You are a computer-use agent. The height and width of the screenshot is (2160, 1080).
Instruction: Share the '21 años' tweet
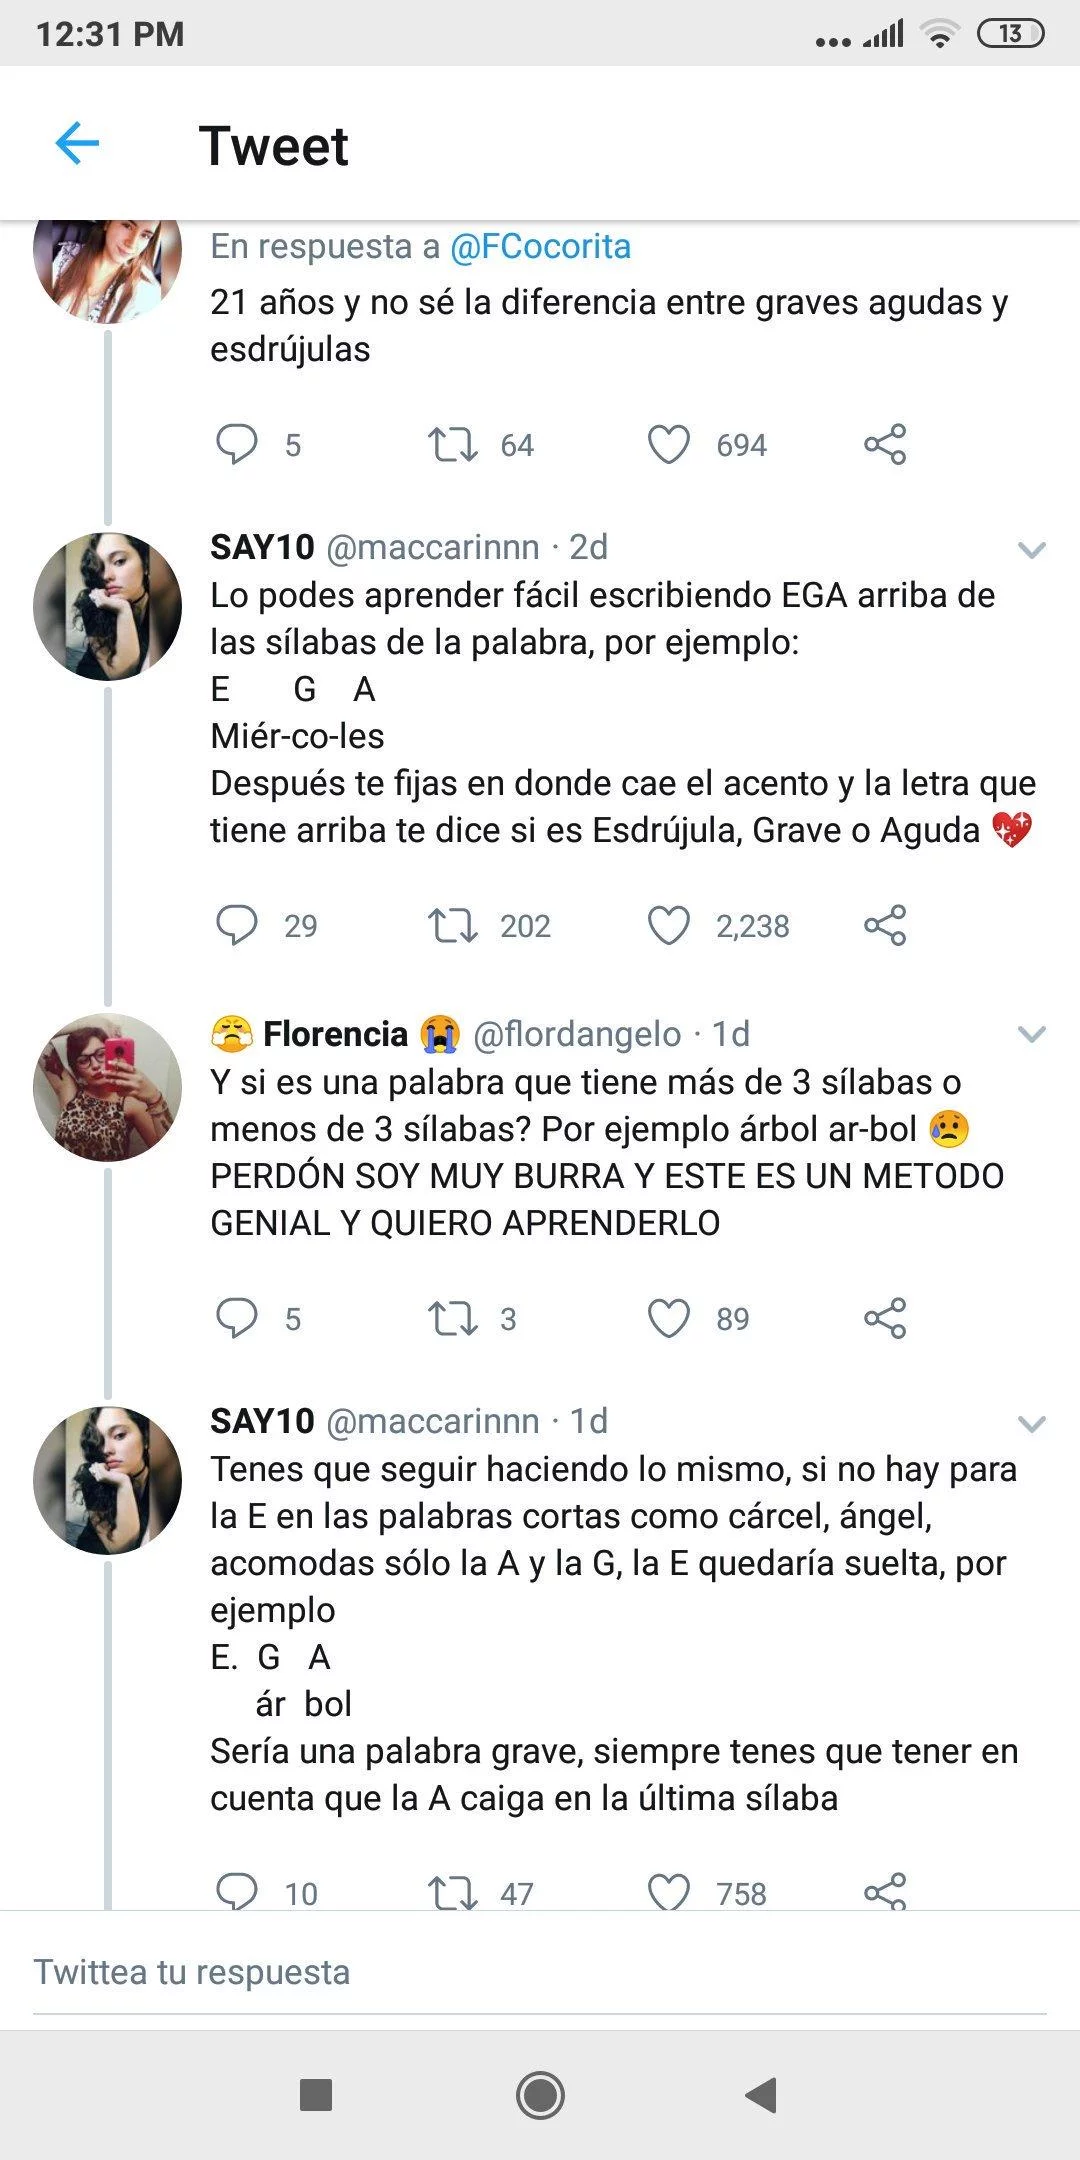[885, 444]
